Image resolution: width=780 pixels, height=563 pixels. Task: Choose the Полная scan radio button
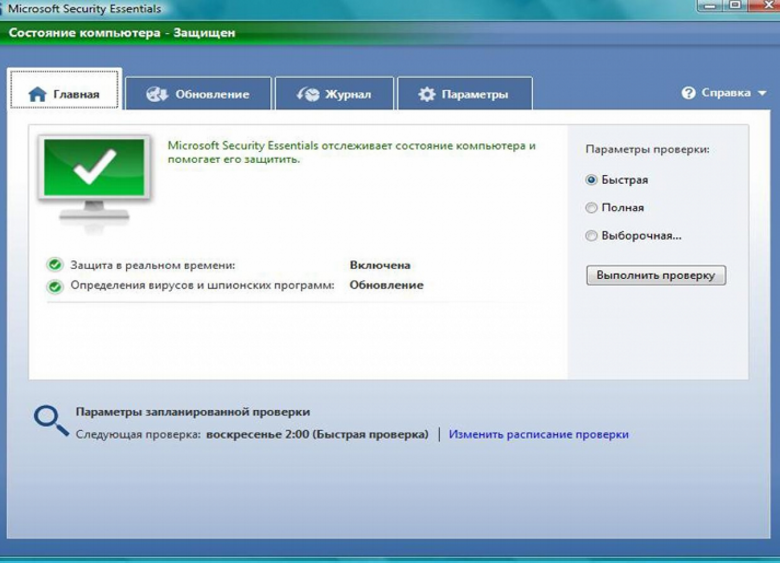pos(592,208)
